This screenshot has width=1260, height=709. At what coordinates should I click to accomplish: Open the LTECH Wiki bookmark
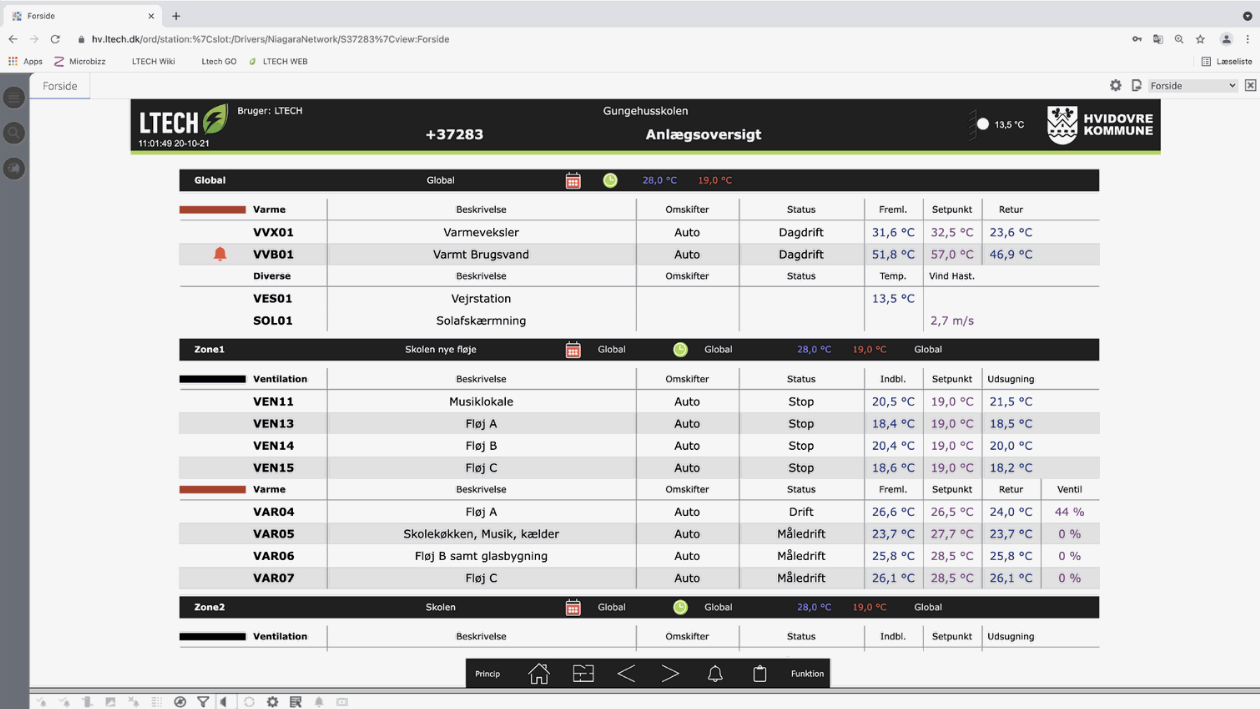[153, 61]
